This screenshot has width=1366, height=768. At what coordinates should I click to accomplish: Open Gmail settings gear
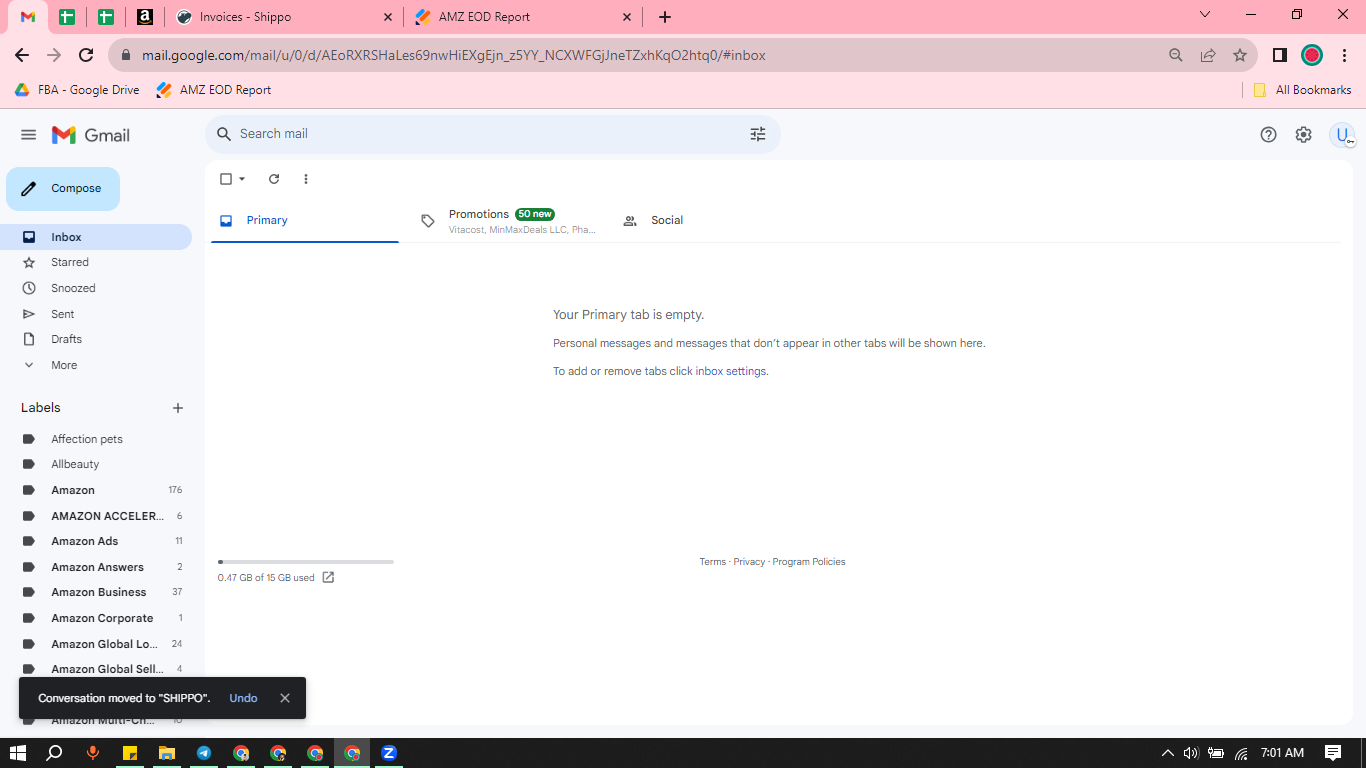coord(1303,135)
